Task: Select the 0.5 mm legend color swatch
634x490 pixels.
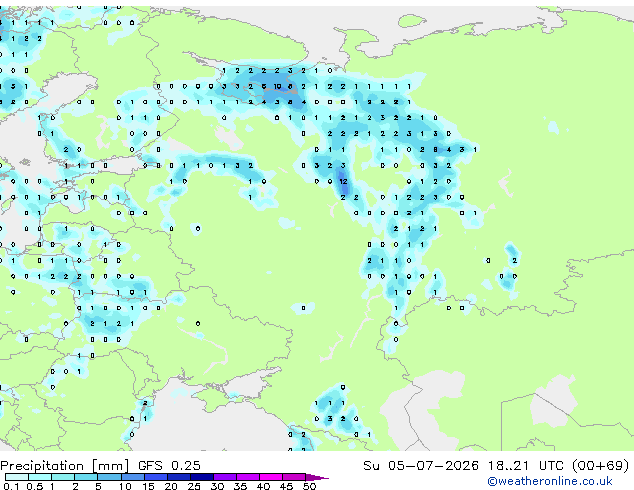Action: tap(40, 477)
